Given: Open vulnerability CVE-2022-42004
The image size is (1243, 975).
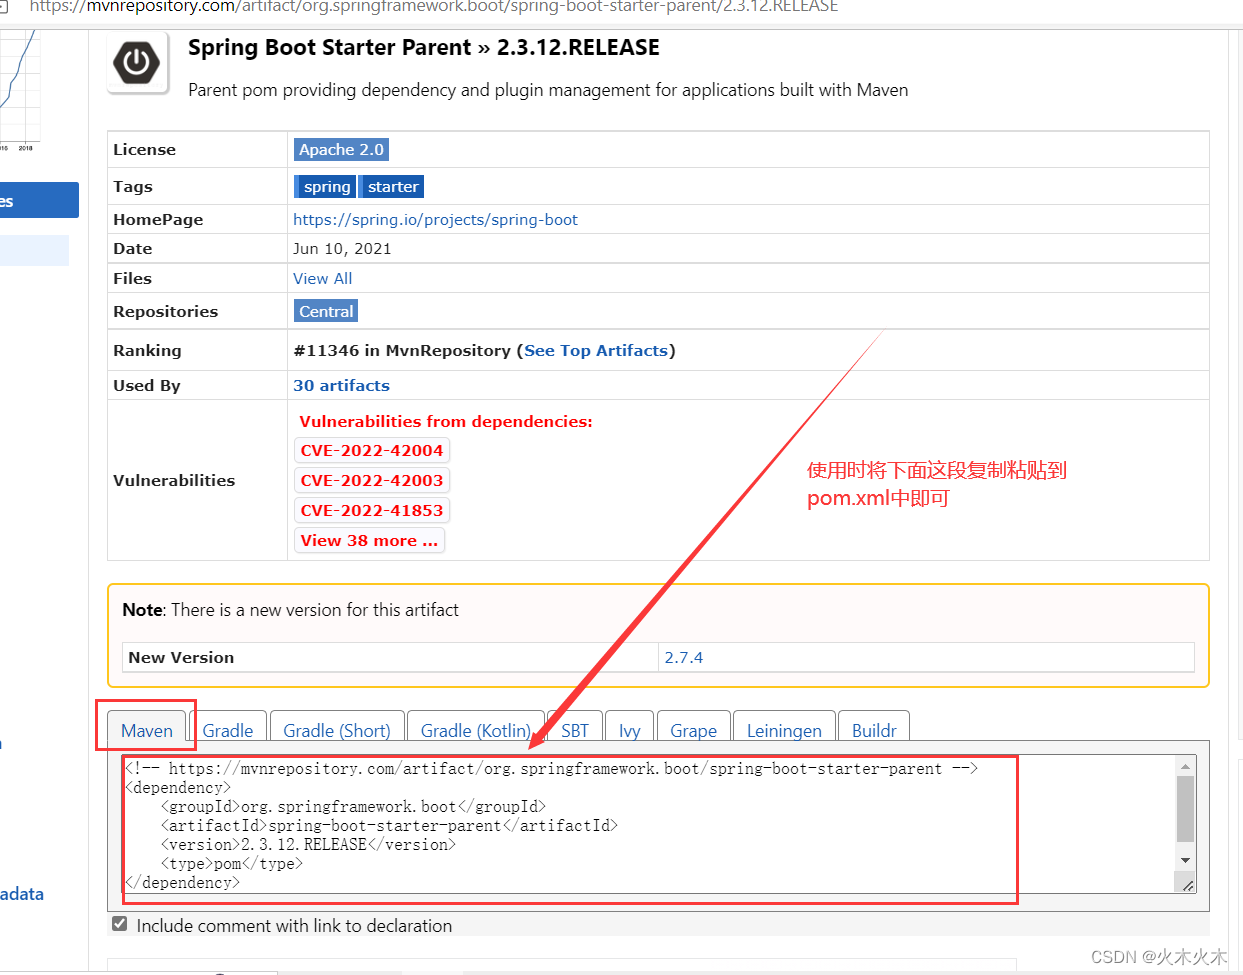Looking at the screenshot, I should [372, 450].
